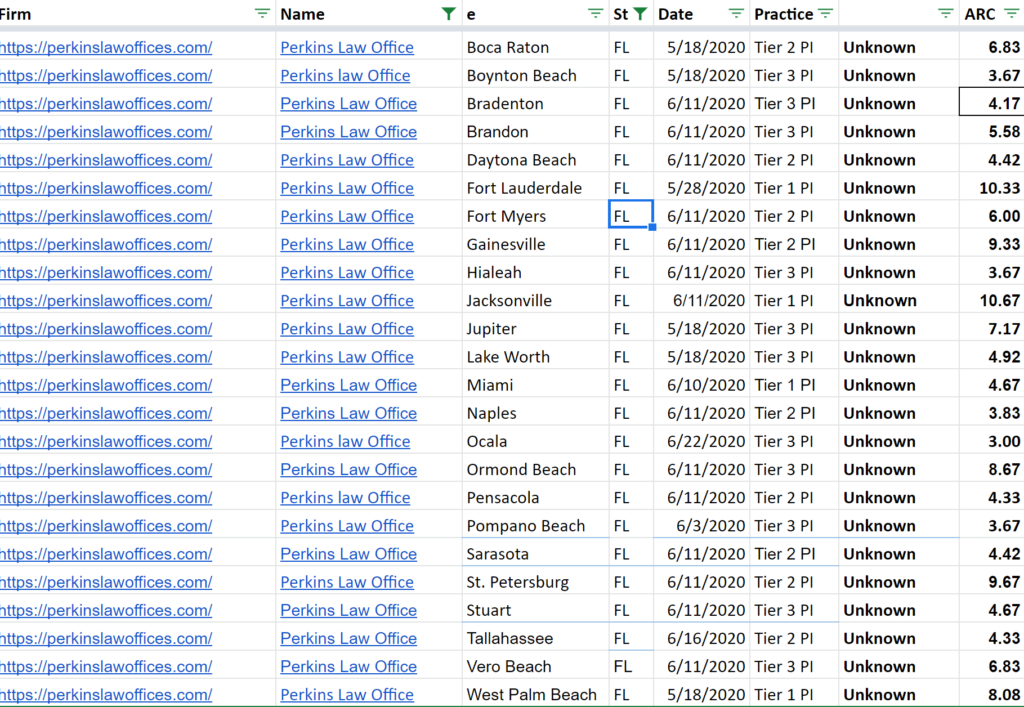Select the ARC value 9.67
The width and height of the screenshot is (1024, 707).
click(x=992, y=582)
